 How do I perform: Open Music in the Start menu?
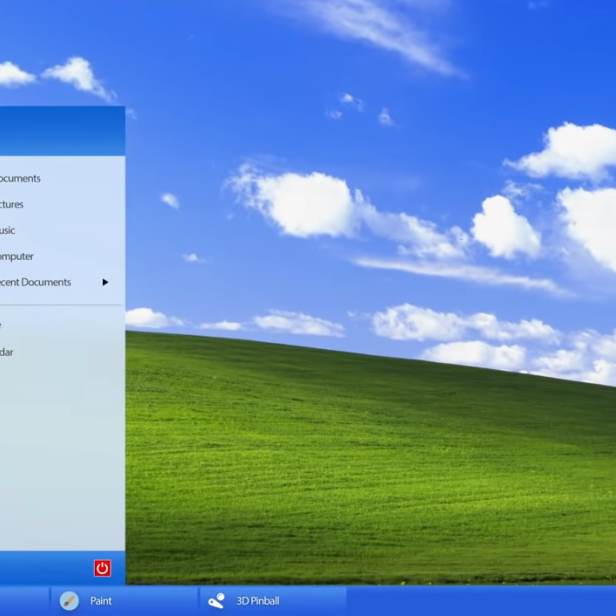point(7,230)
